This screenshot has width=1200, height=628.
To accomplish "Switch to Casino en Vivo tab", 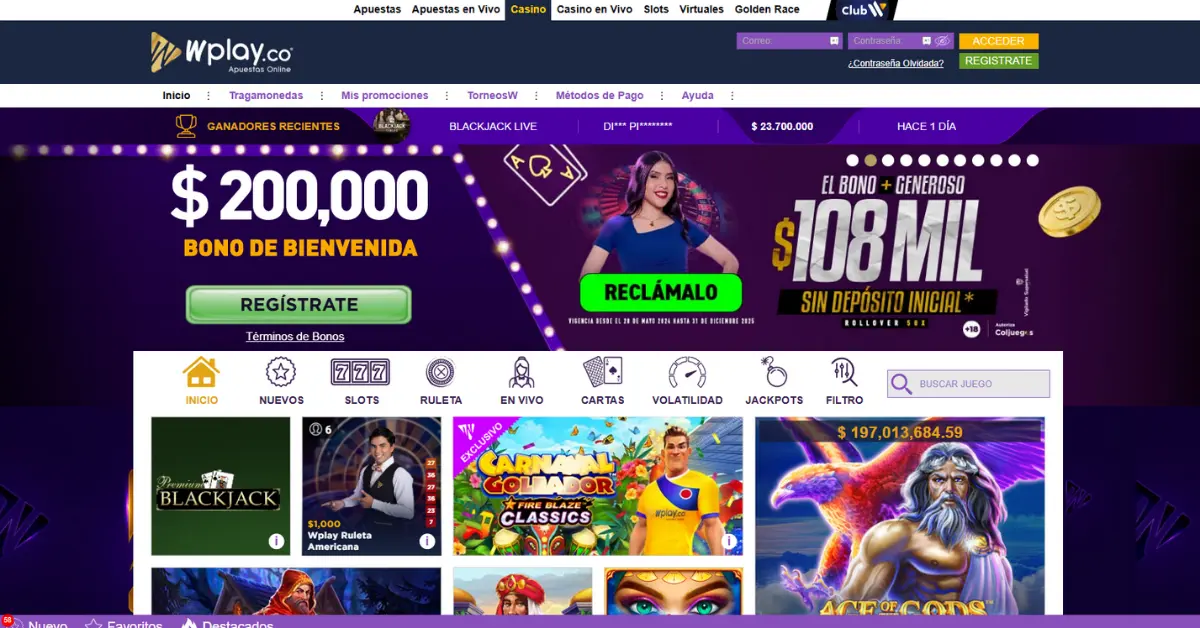I will pyautogui.click(x=594, y=9).
